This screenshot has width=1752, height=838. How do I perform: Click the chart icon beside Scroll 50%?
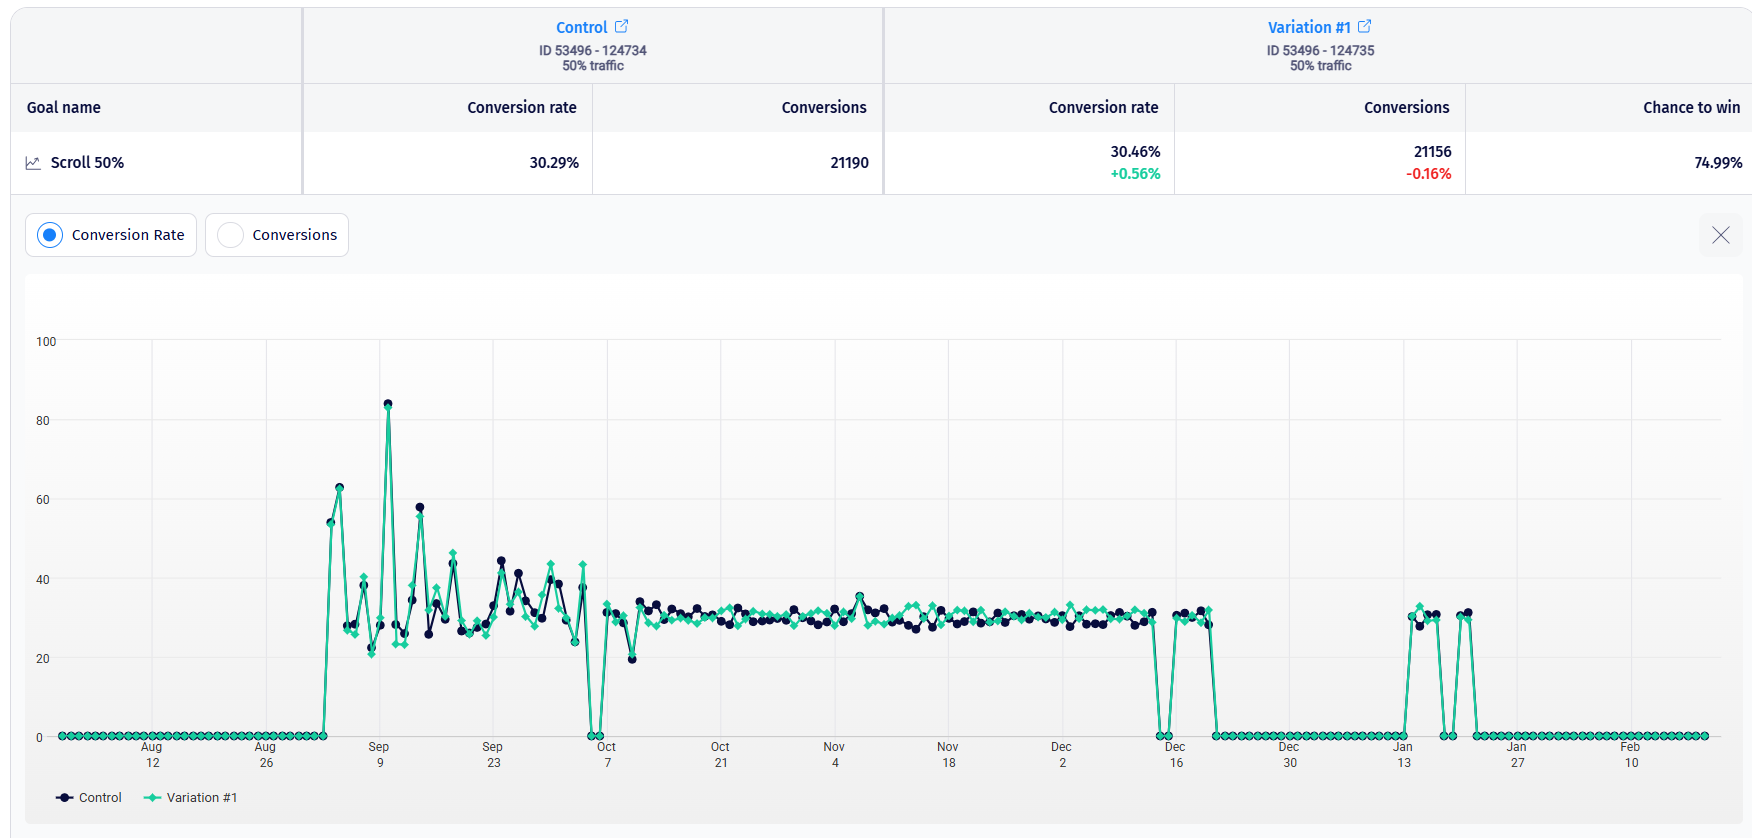[33, 163]
